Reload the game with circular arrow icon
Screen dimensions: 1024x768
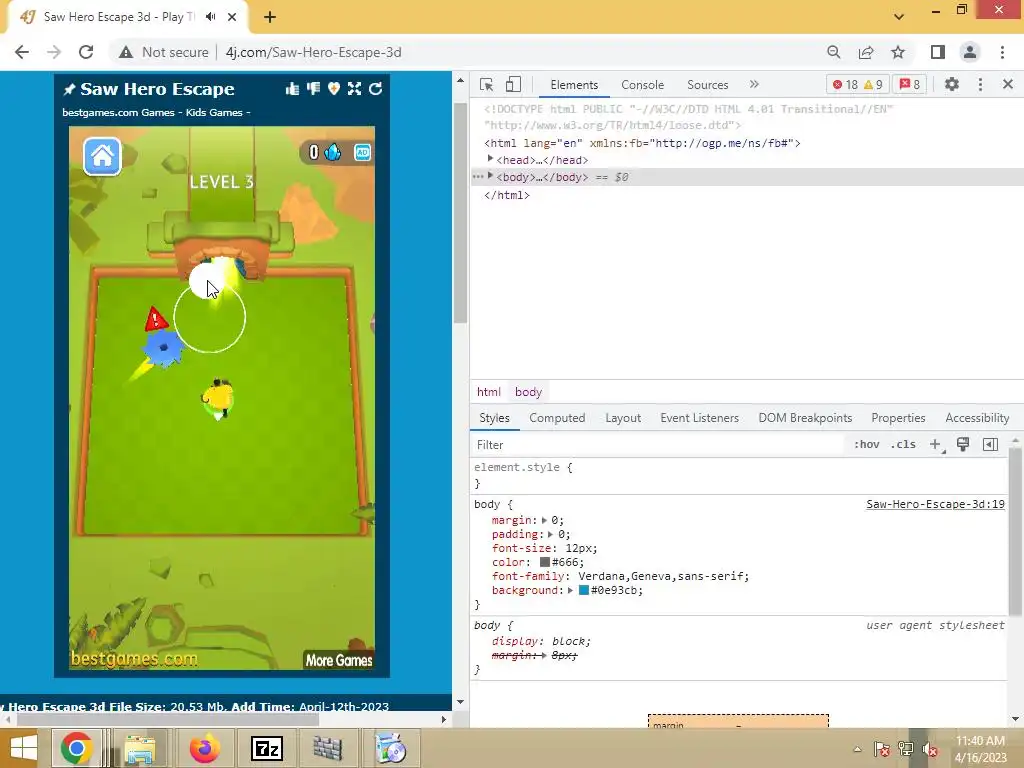[376, 89]
